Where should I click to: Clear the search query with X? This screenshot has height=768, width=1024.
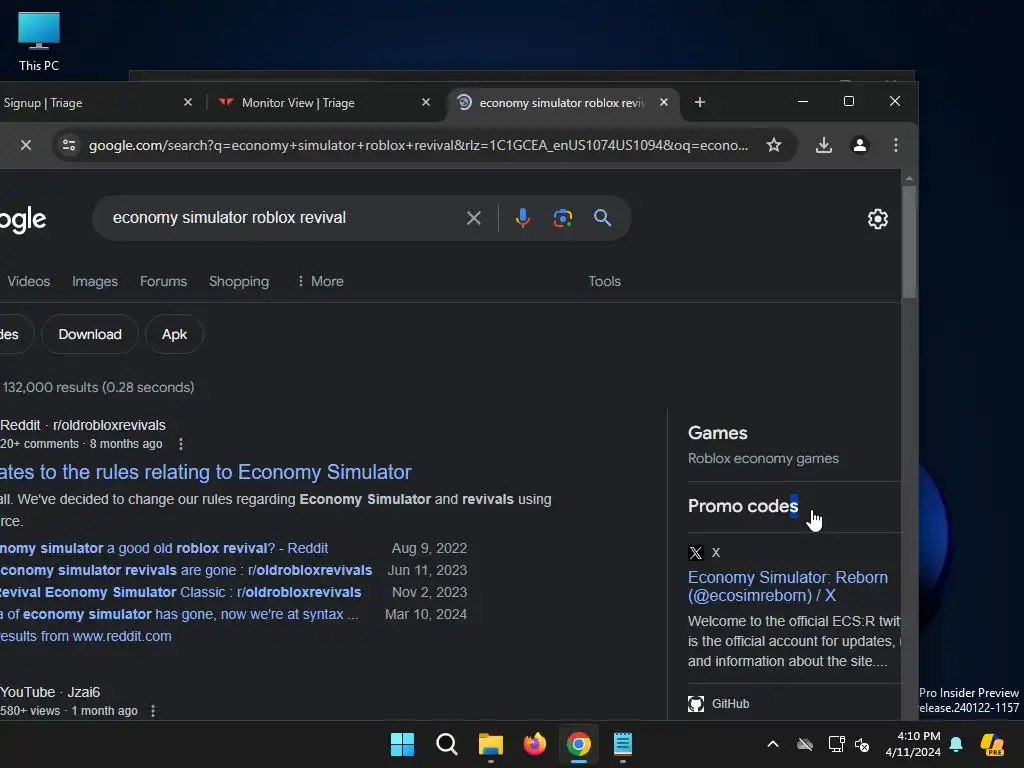click(473, 218)
